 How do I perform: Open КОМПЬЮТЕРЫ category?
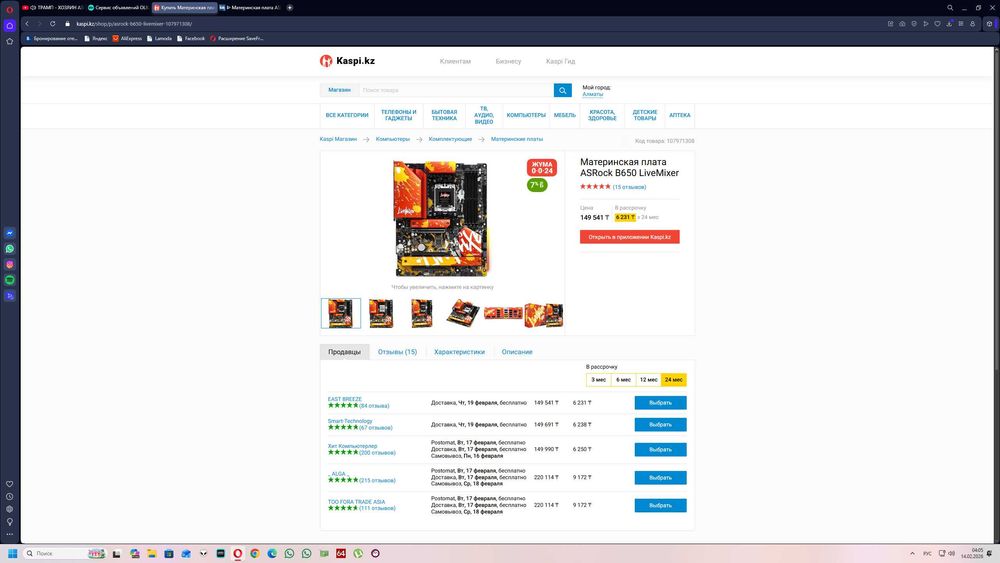pyautogui.click(x=526, y=115)
